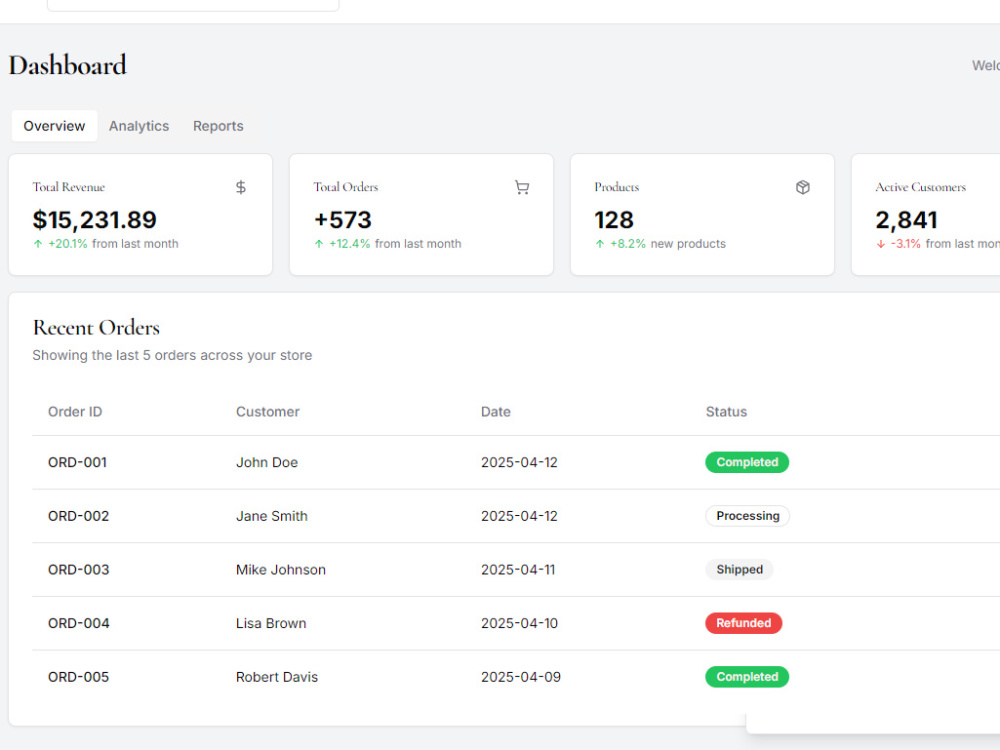Click the +8.2% new products text
The width and height of the screenshot is (1000, 750).
tap(668, 244)
